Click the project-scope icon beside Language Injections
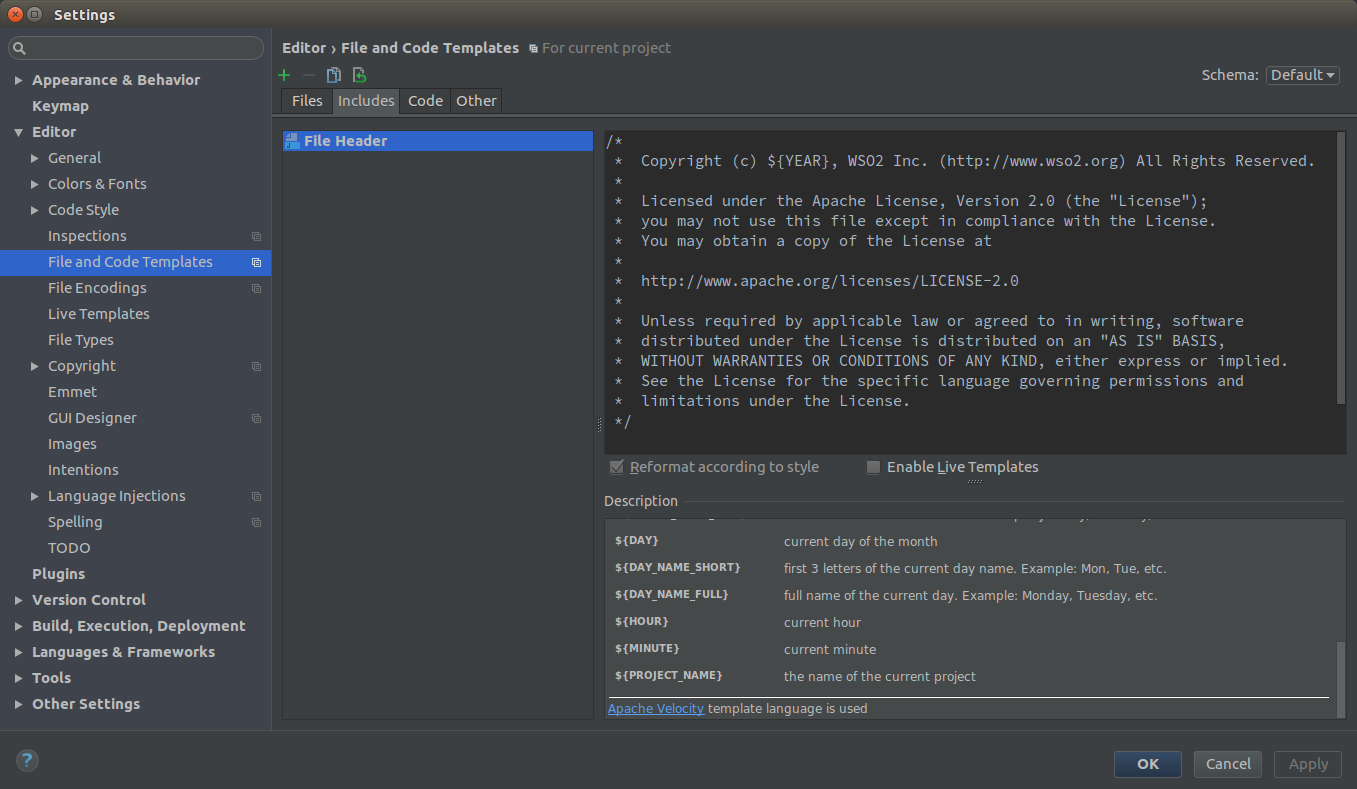Screen dimensions: 1357x789 (257, 497)
